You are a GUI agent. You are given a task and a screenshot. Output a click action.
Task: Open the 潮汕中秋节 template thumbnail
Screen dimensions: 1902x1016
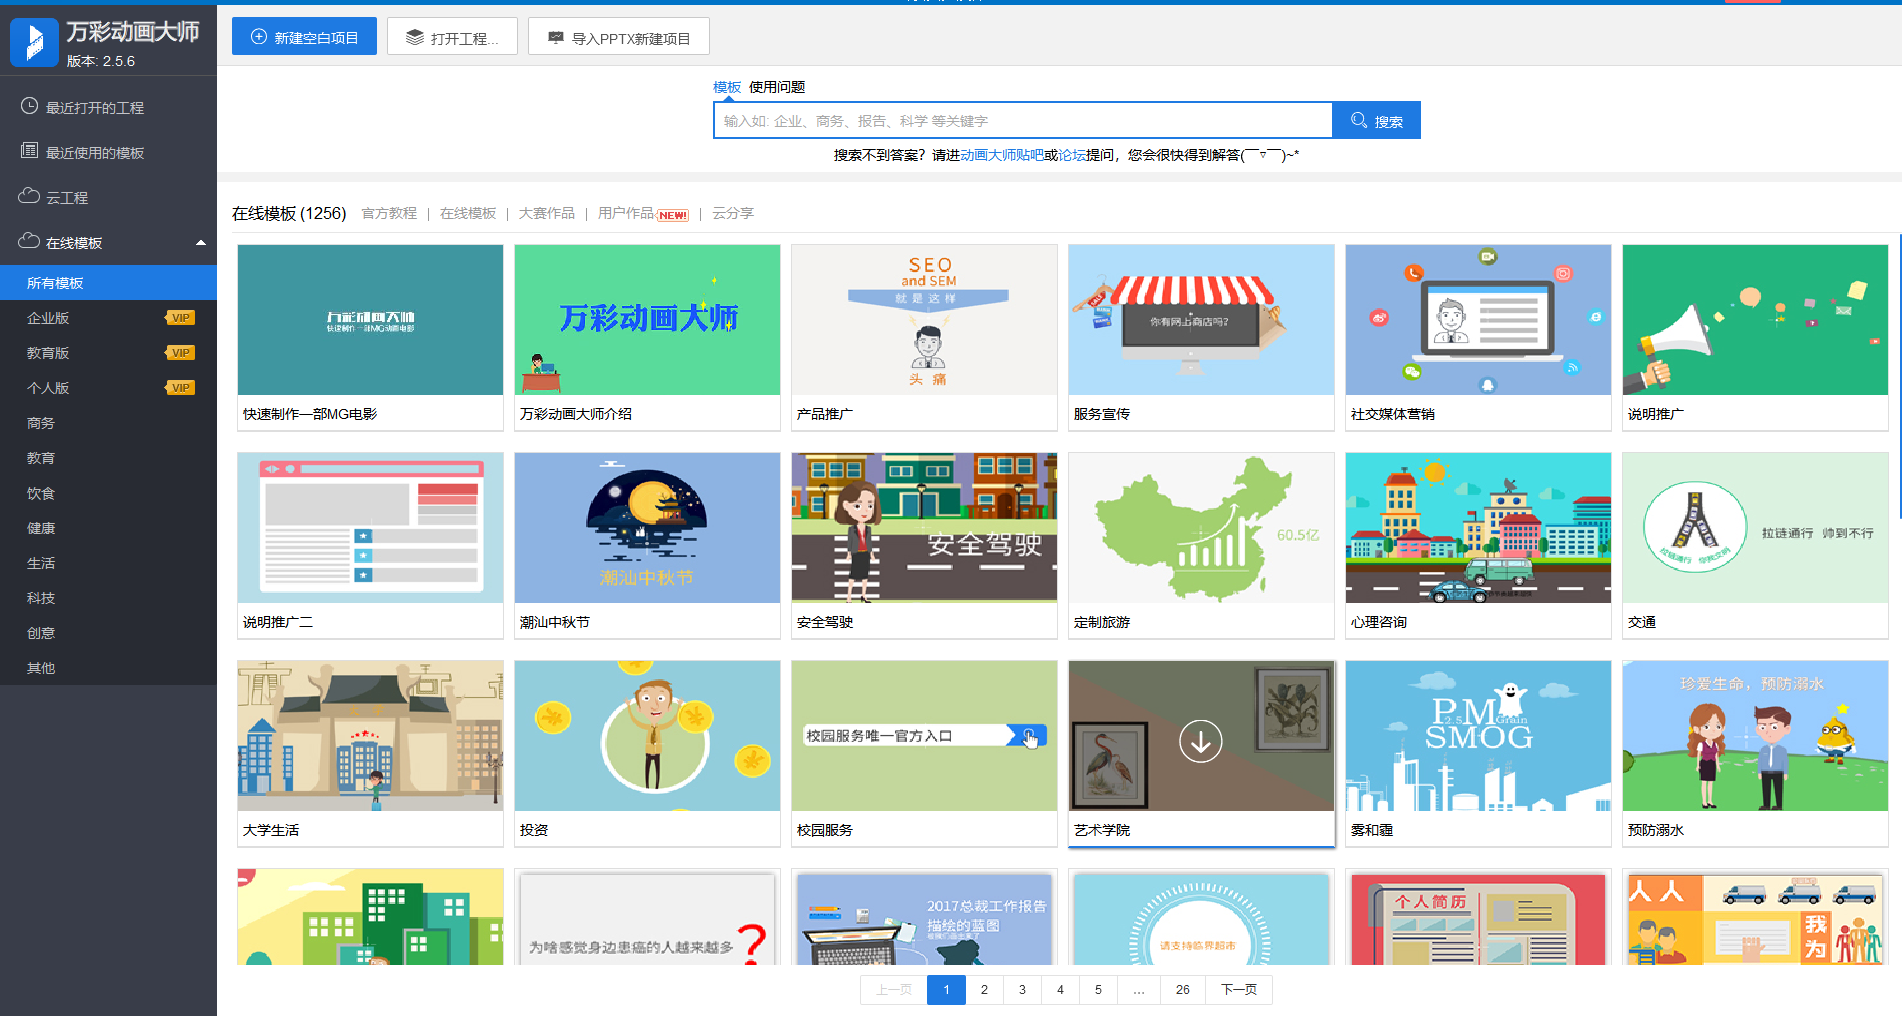[x=647, y=528]
